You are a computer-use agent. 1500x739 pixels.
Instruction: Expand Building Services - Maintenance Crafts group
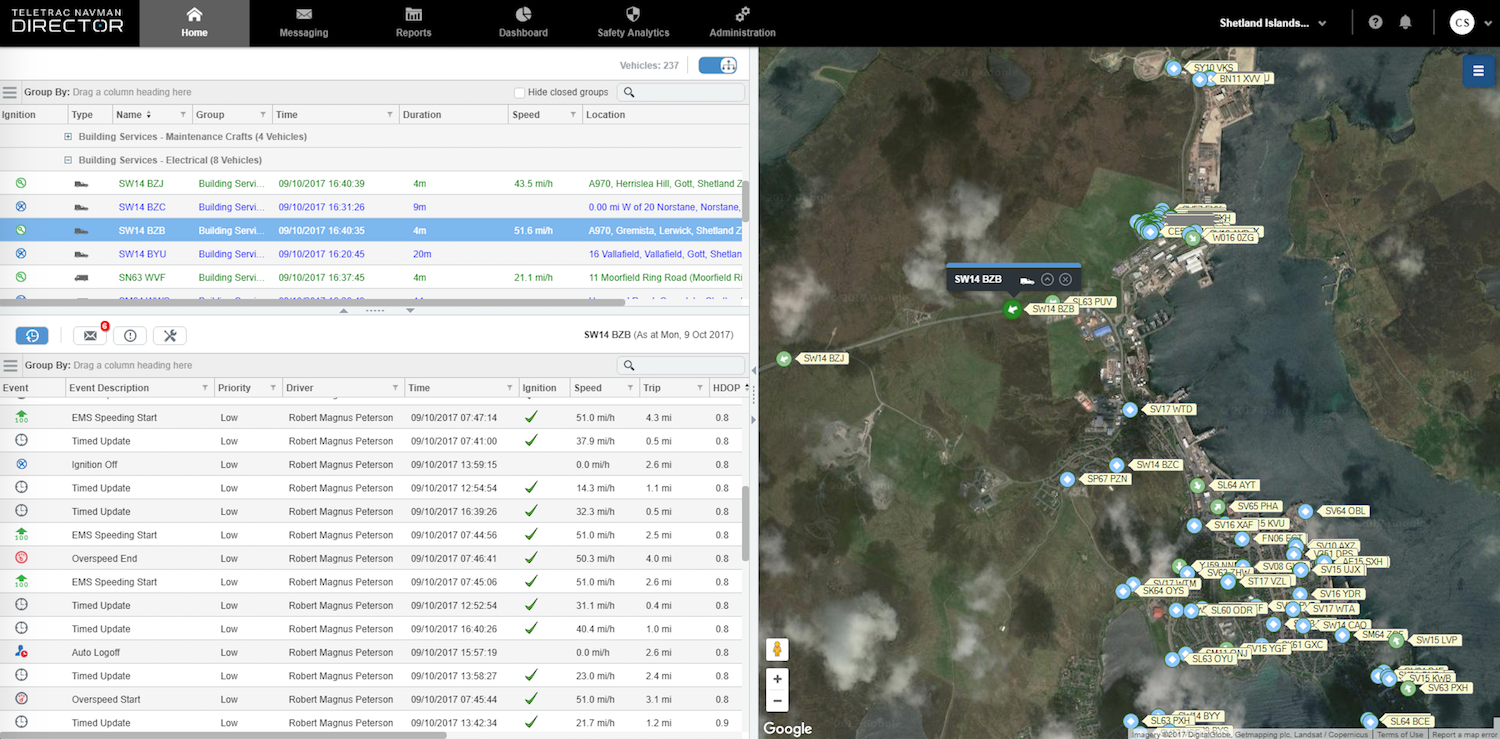[68, 137]
